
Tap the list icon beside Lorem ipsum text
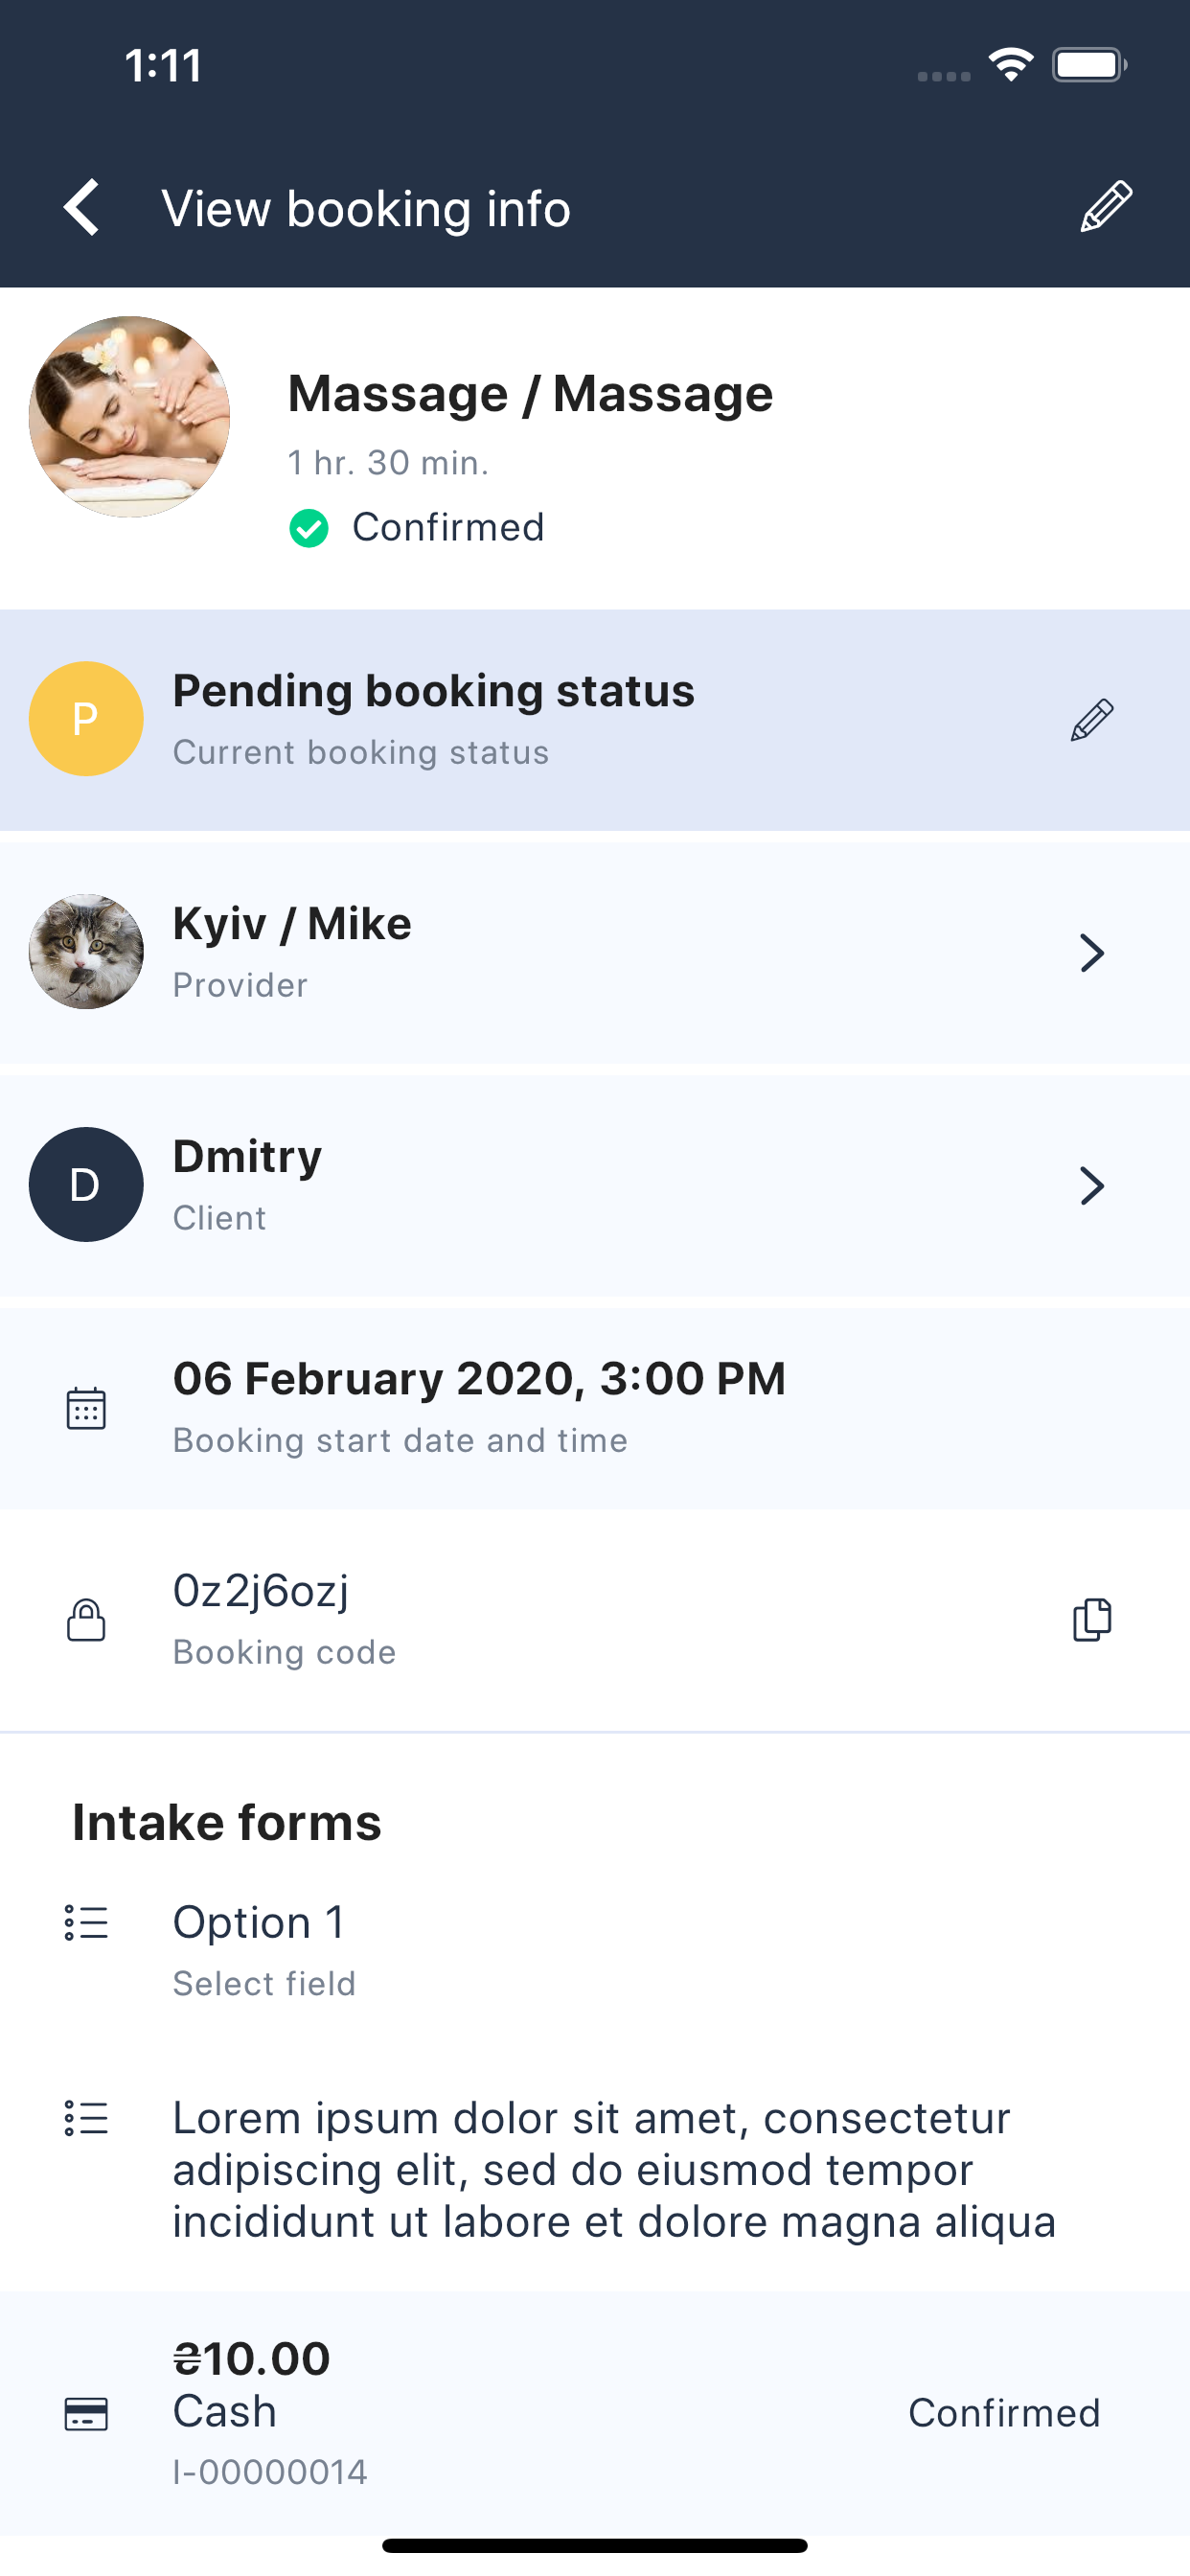pyautogui.click(x=86, y=2118)
